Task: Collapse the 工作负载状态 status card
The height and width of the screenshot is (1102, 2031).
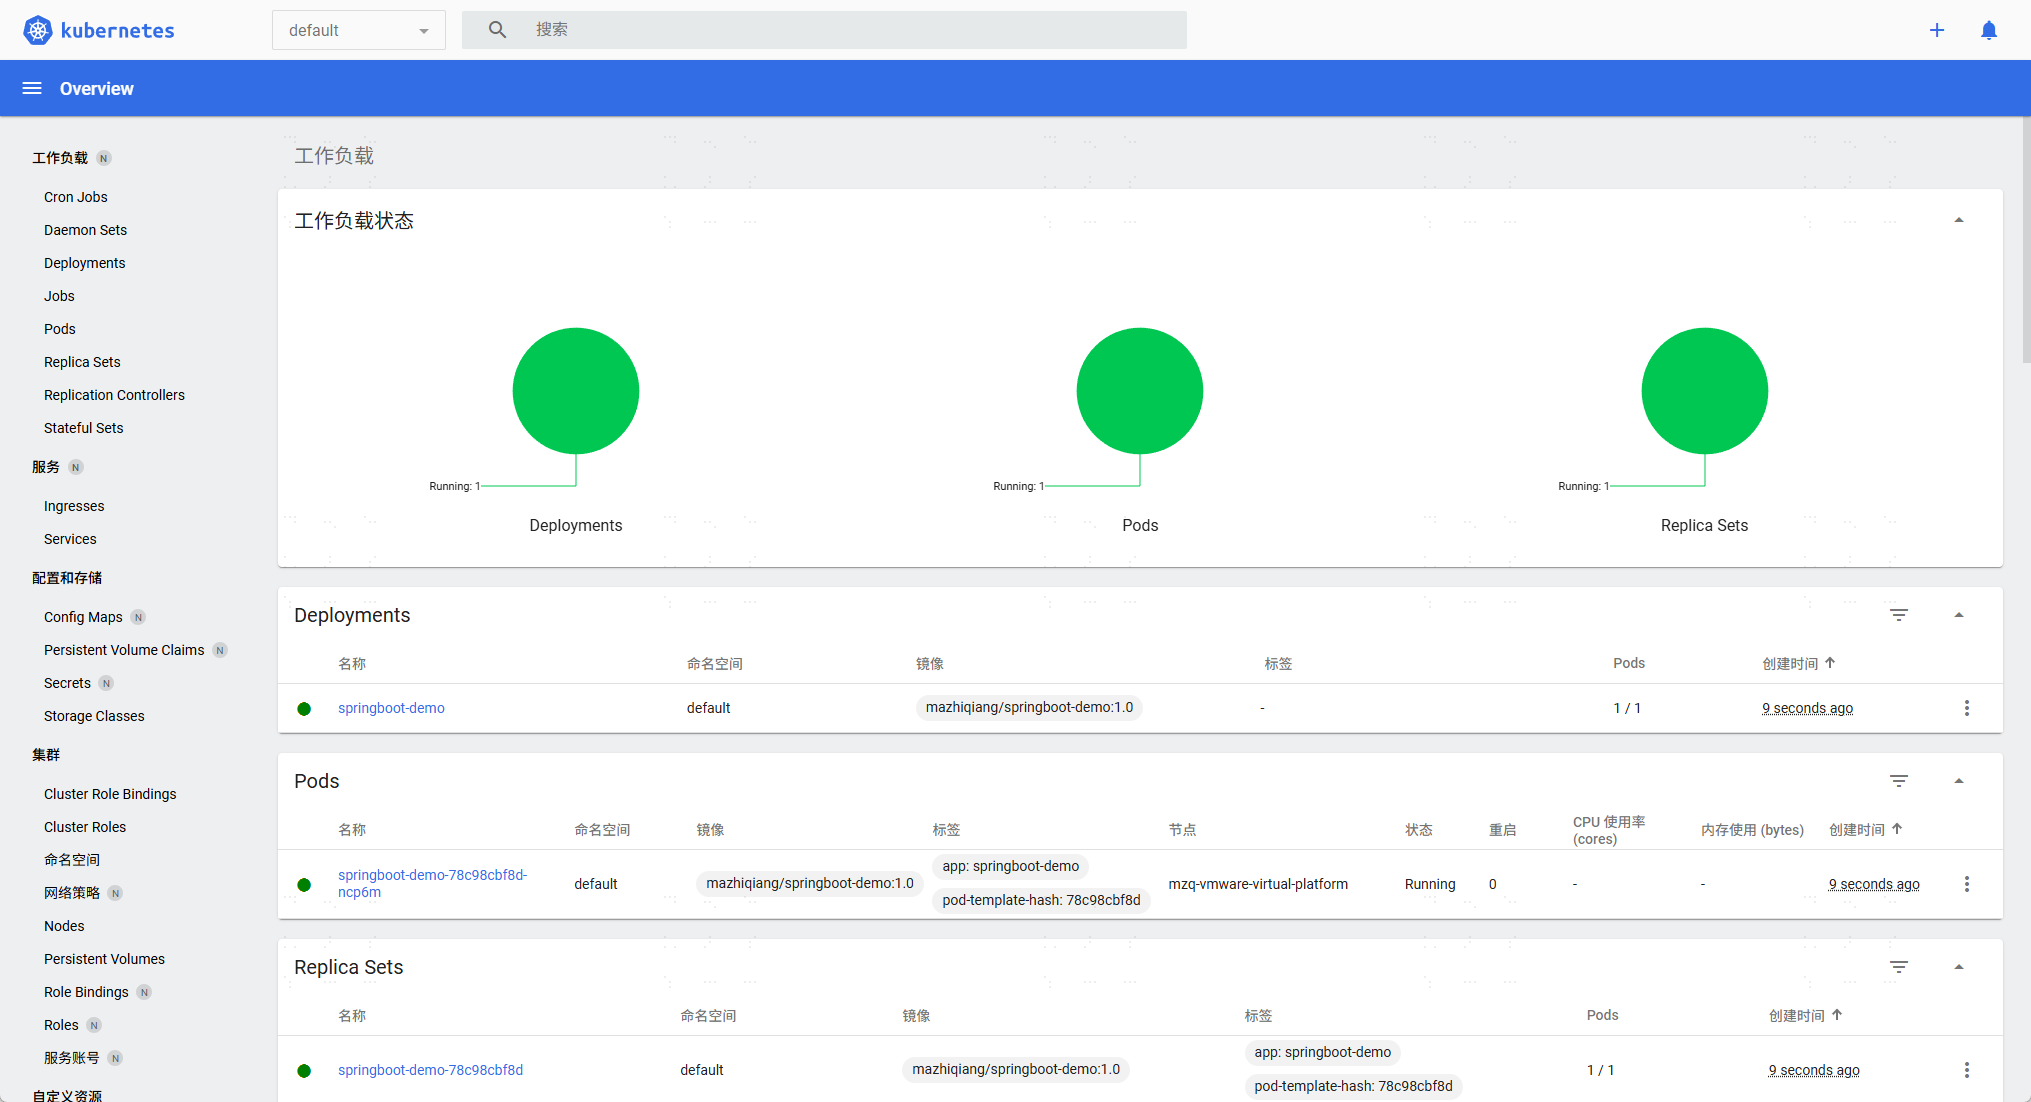Action: click(1959, 220)
